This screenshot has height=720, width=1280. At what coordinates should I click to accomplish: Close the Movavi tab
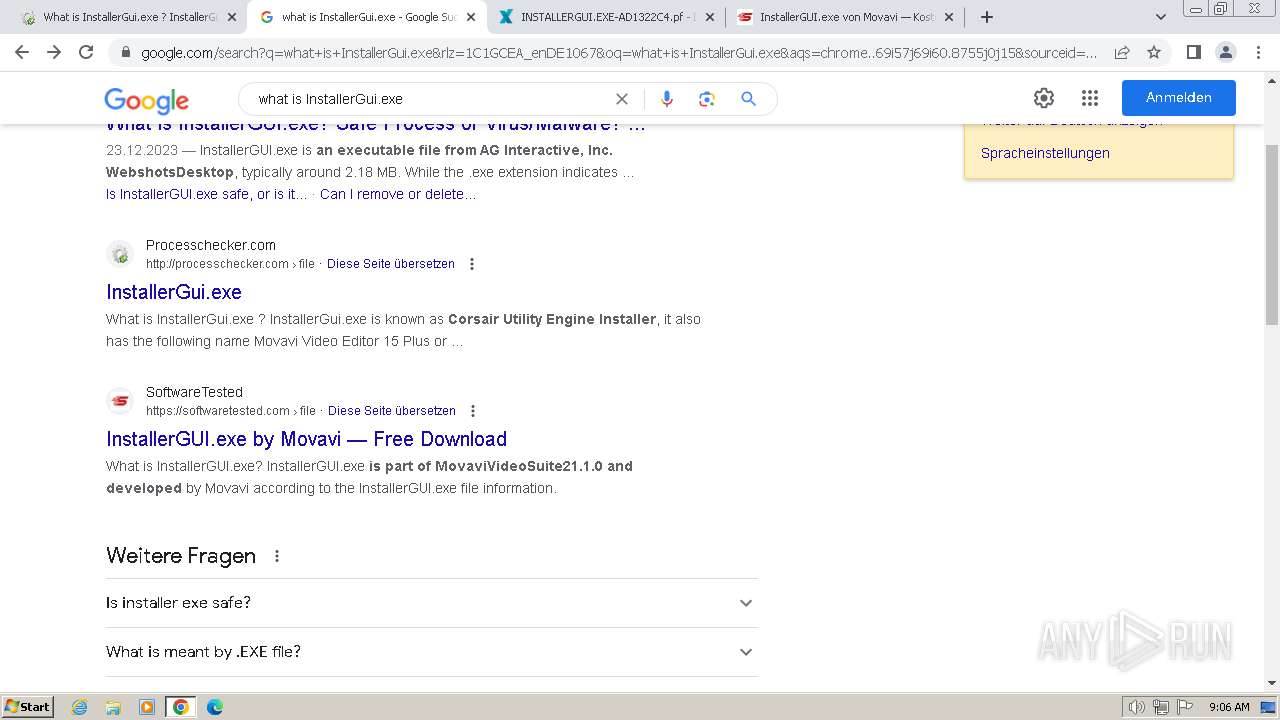[949, 17]
